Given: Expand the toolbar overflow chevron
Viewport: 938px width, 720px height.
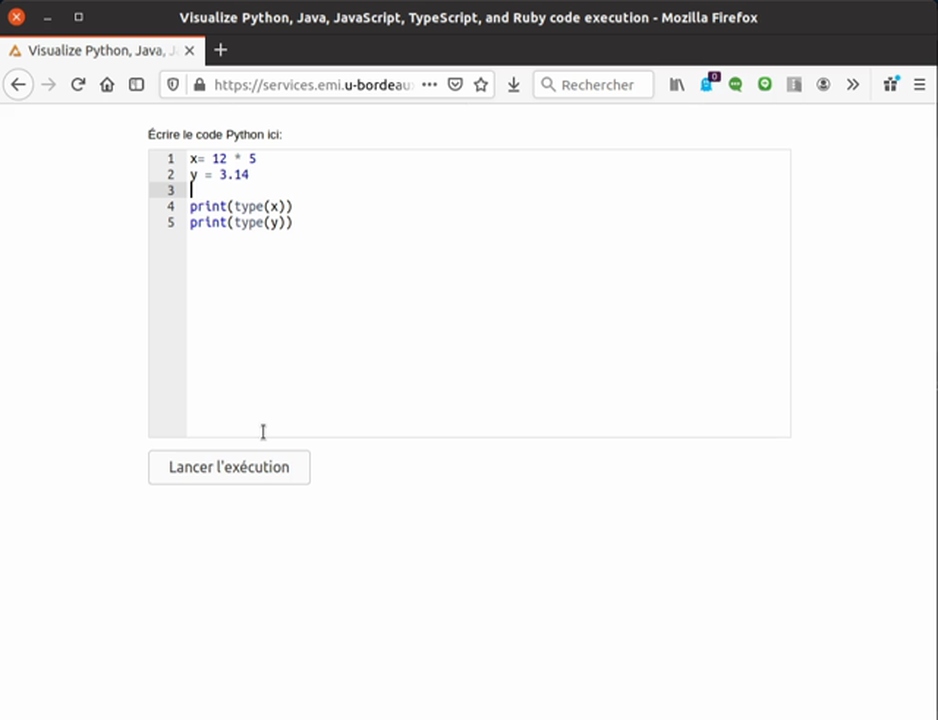Looking at the screenshot, I should tap(853, 85).
